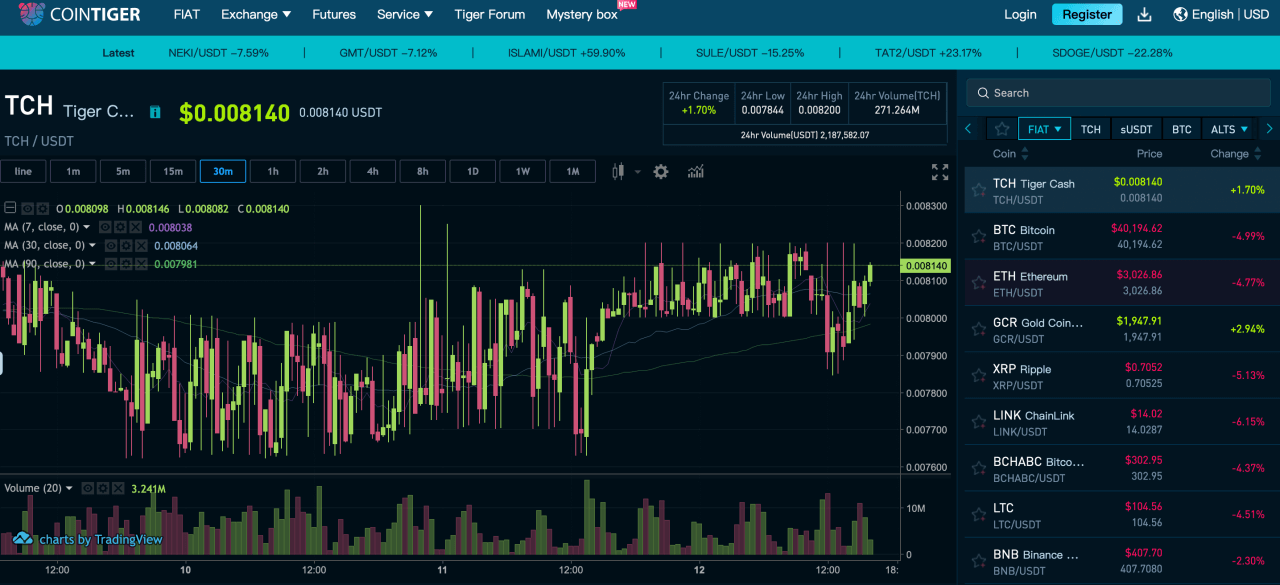Open settings gear for MA (90, close, 0)

coord(126,264)
